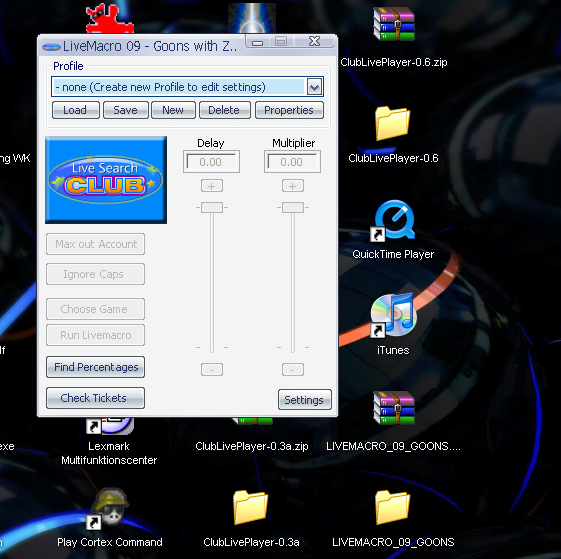This screenshot has width=561, height=559.
Task: Open profile Properties
Action: tap(289, 110)
